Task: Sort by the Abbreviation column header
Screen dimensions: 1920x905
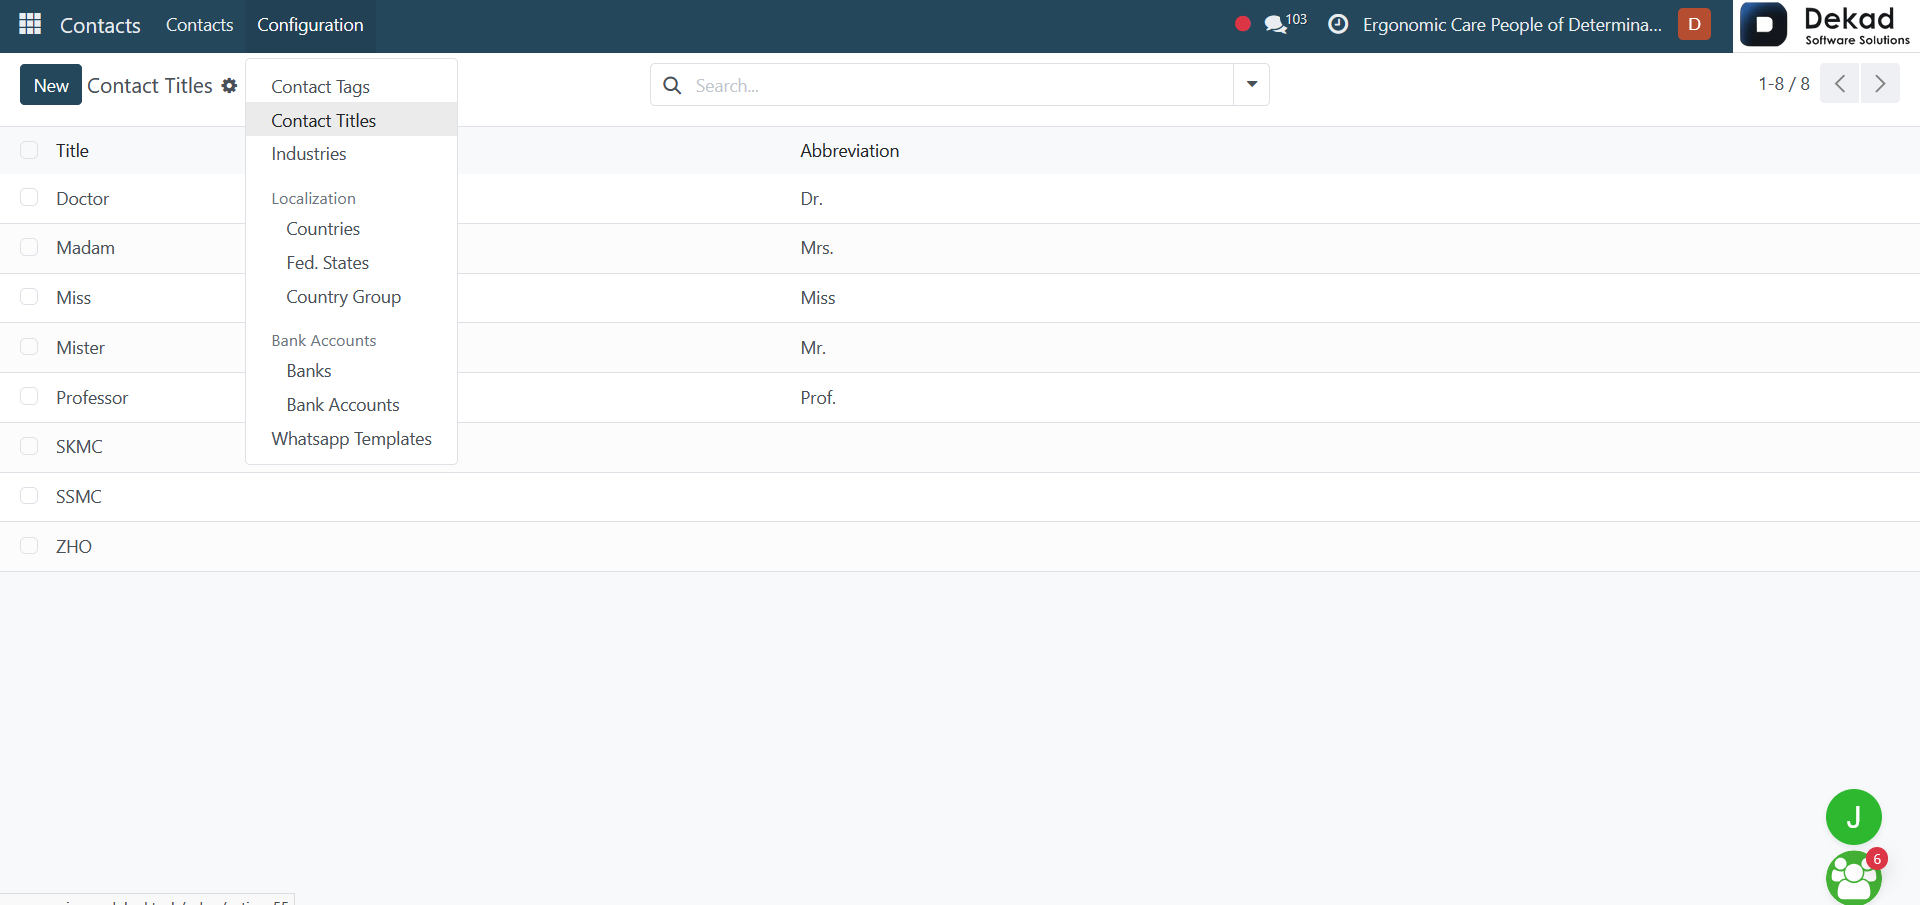Action: point(849,150)
